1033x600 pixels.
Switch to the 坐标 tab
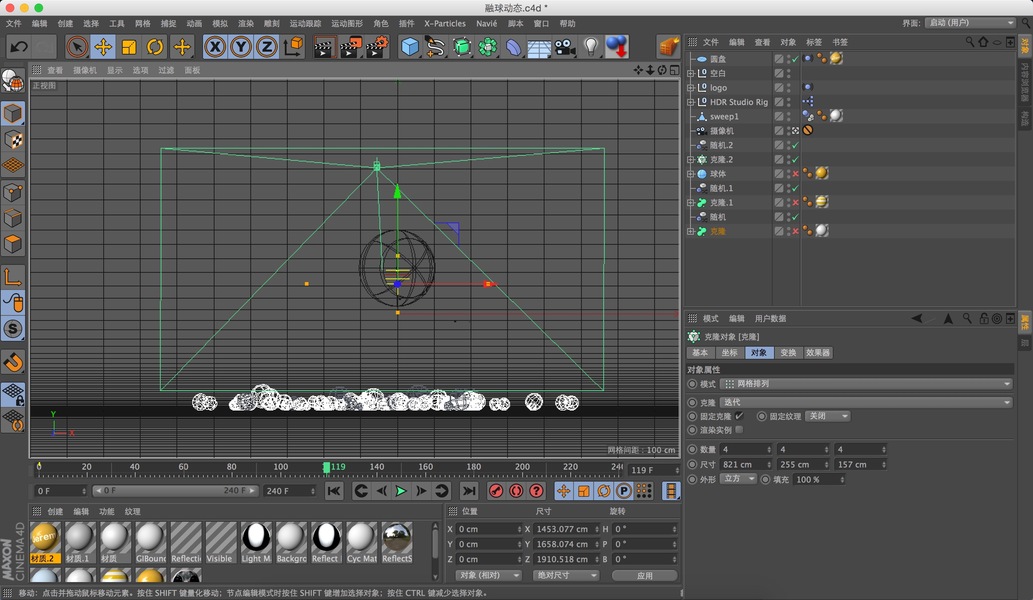tap(729, 352)
